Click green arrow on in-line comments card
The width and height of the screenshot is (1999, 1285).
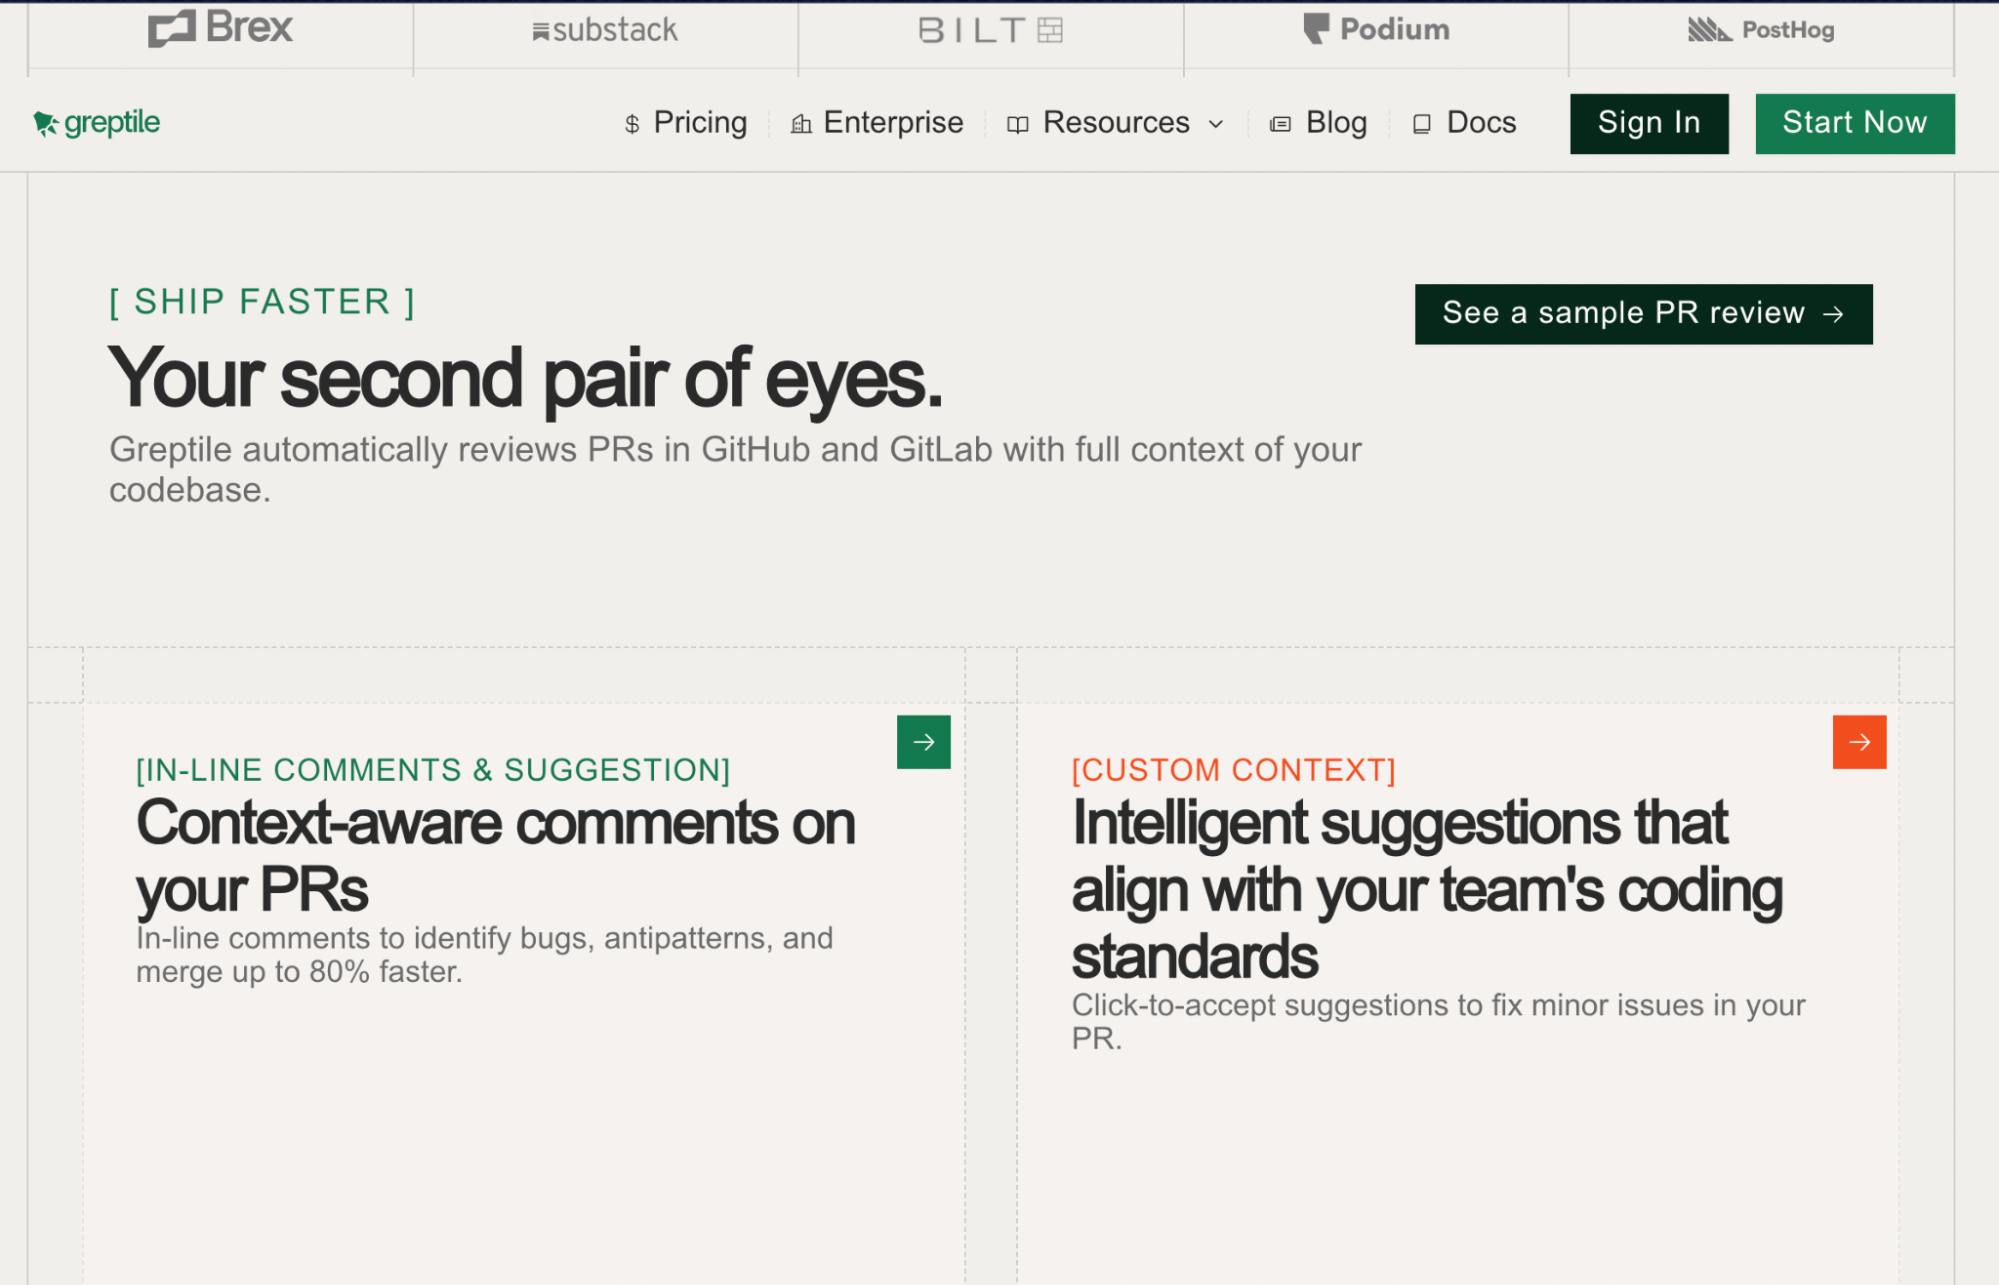pos(923,742)
